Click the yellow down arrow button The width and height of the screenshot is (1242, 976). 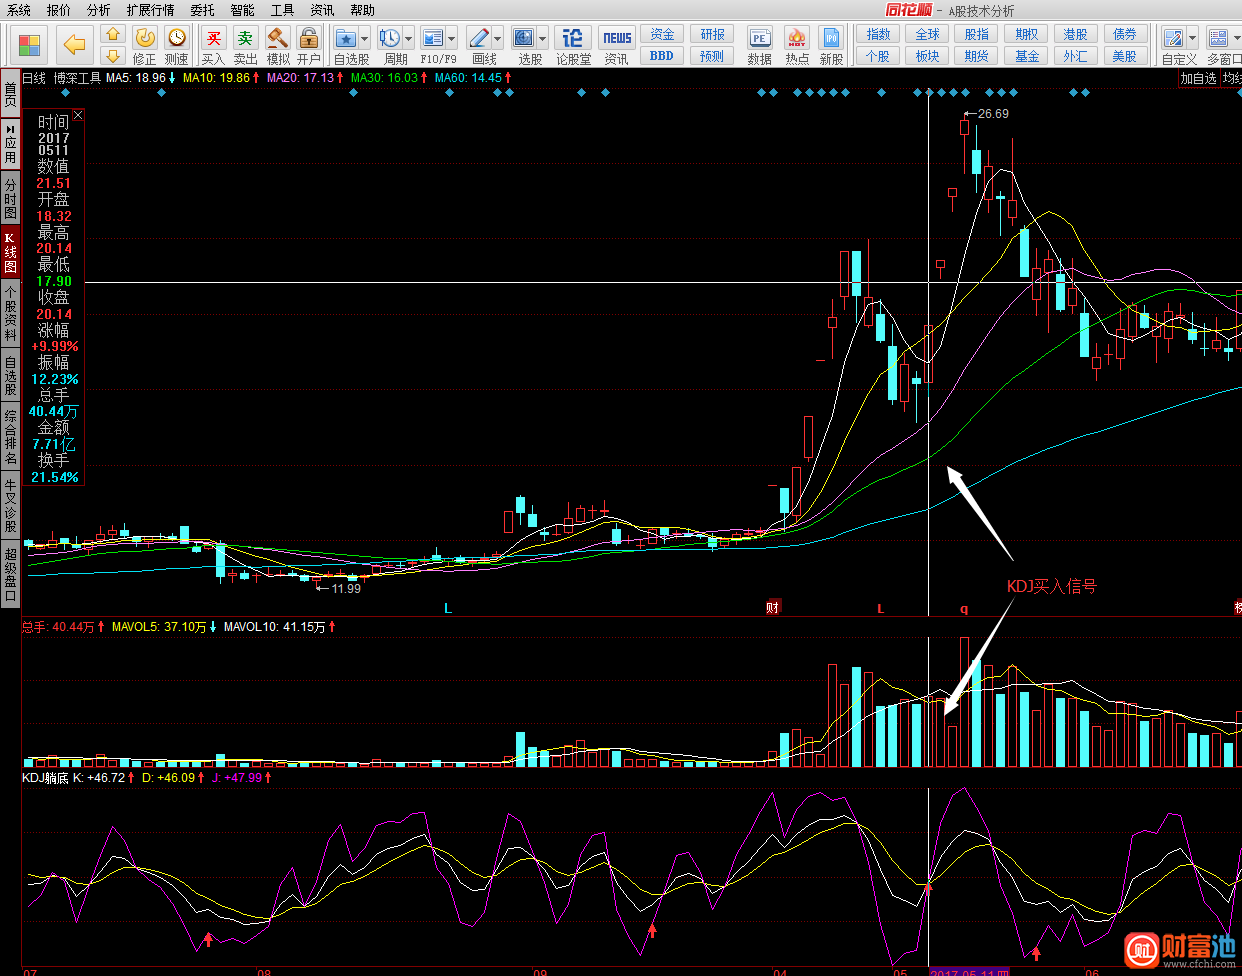point(113,56)
